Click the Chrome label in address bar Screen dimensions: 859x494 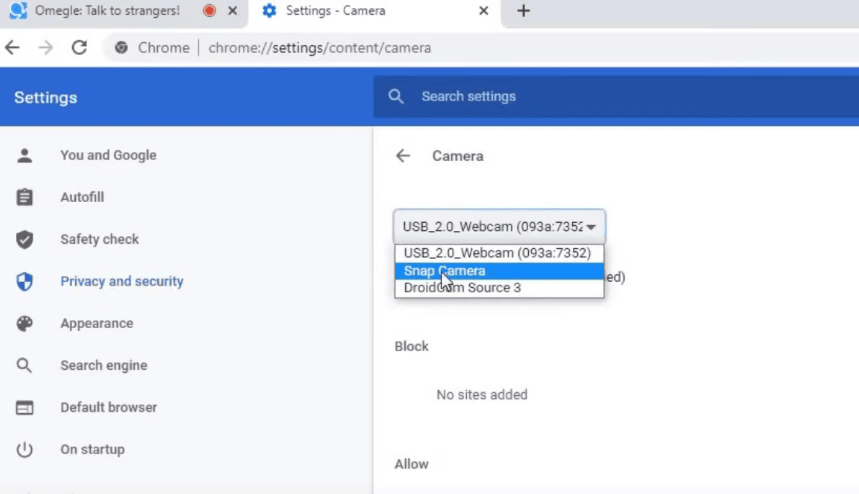click(x=163, y=48)
